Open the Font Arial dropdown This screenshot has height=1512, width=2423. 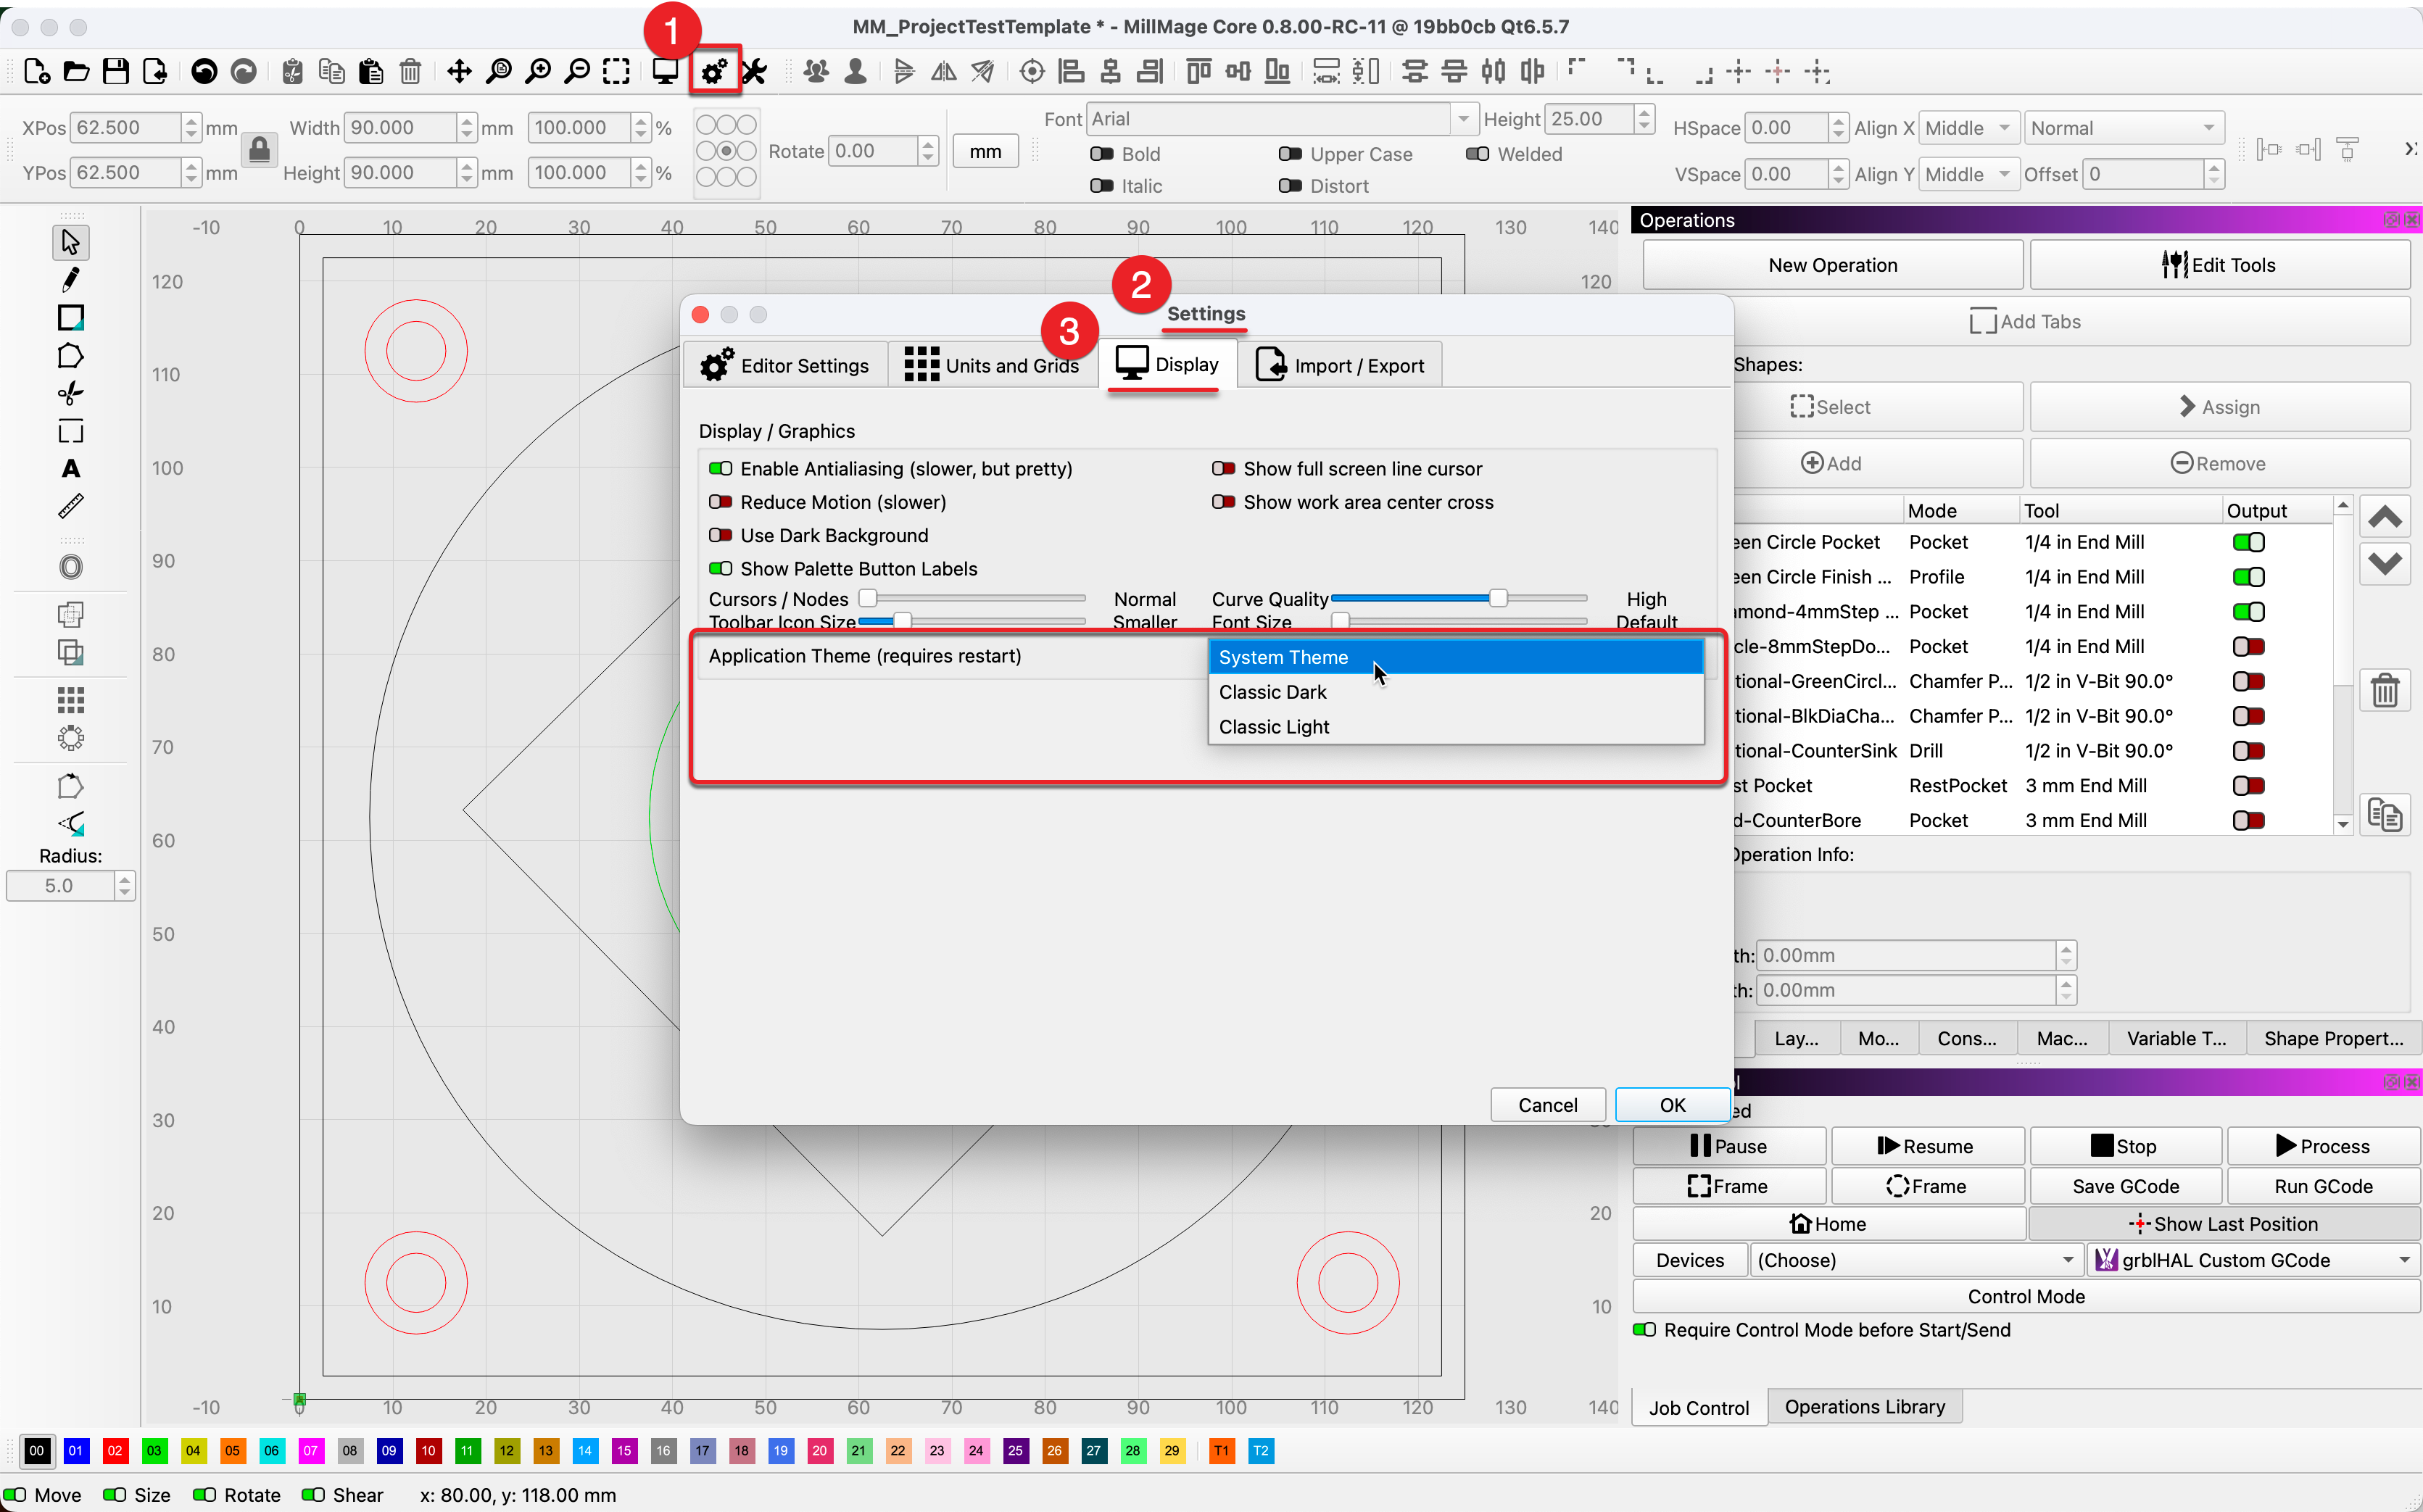(x=1462, y=119)
